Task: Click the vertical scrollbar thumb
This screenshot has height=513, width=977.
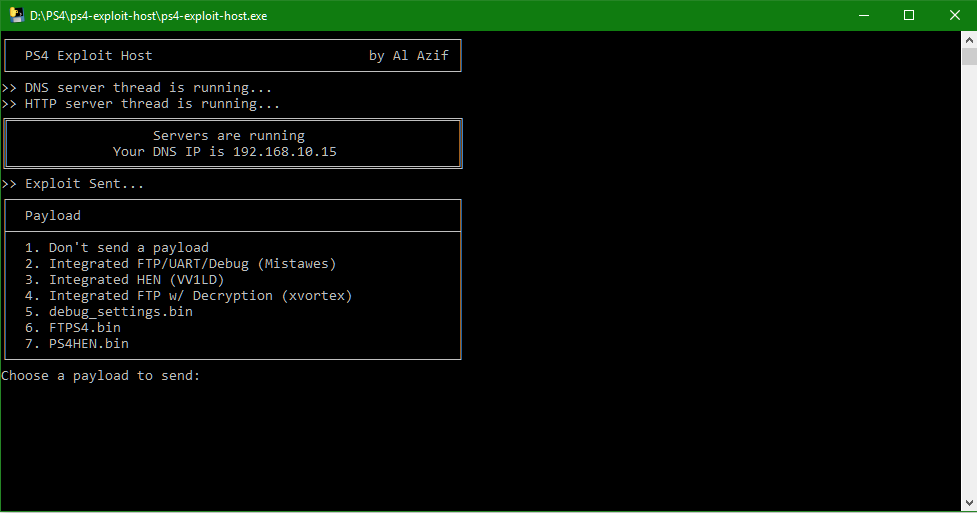Action: (x=969, y=57)
